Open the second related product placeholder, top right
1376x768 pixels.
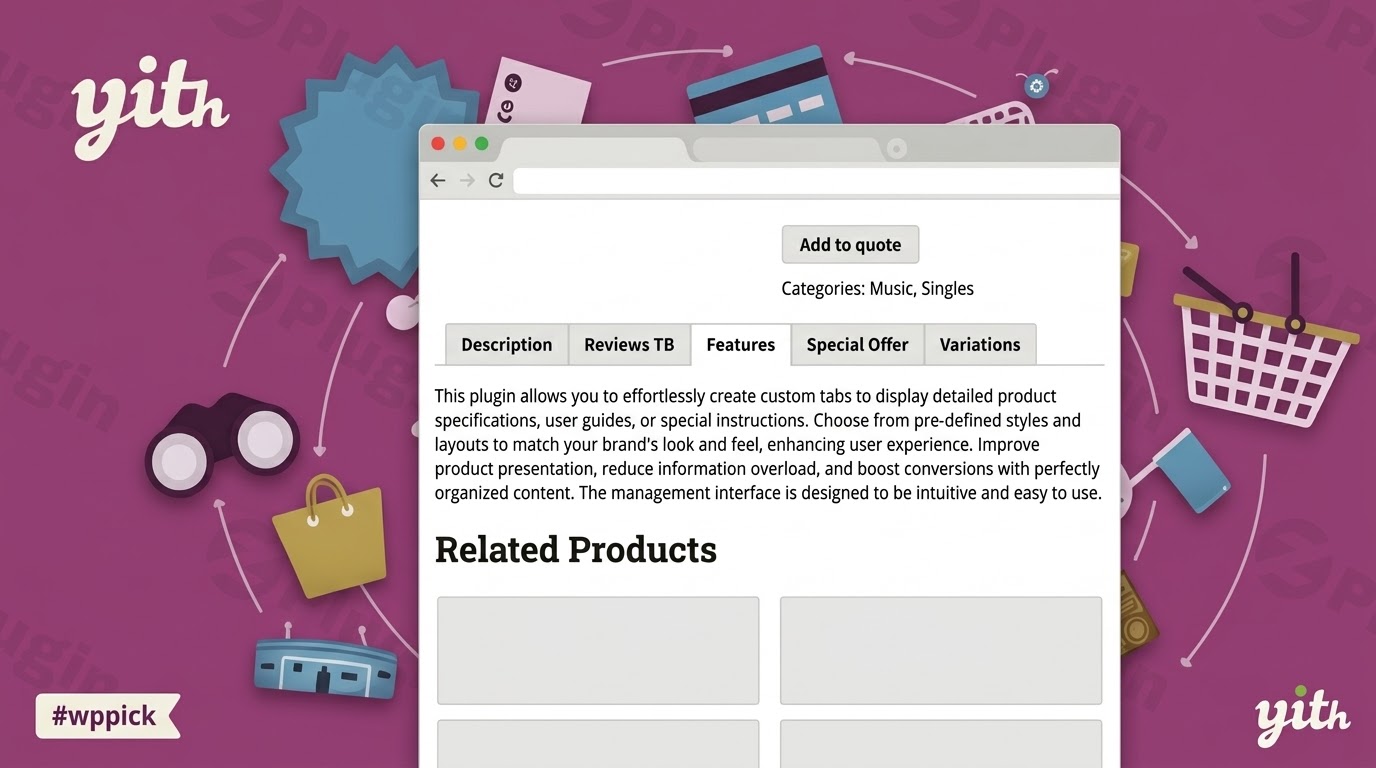pos(941,650)
